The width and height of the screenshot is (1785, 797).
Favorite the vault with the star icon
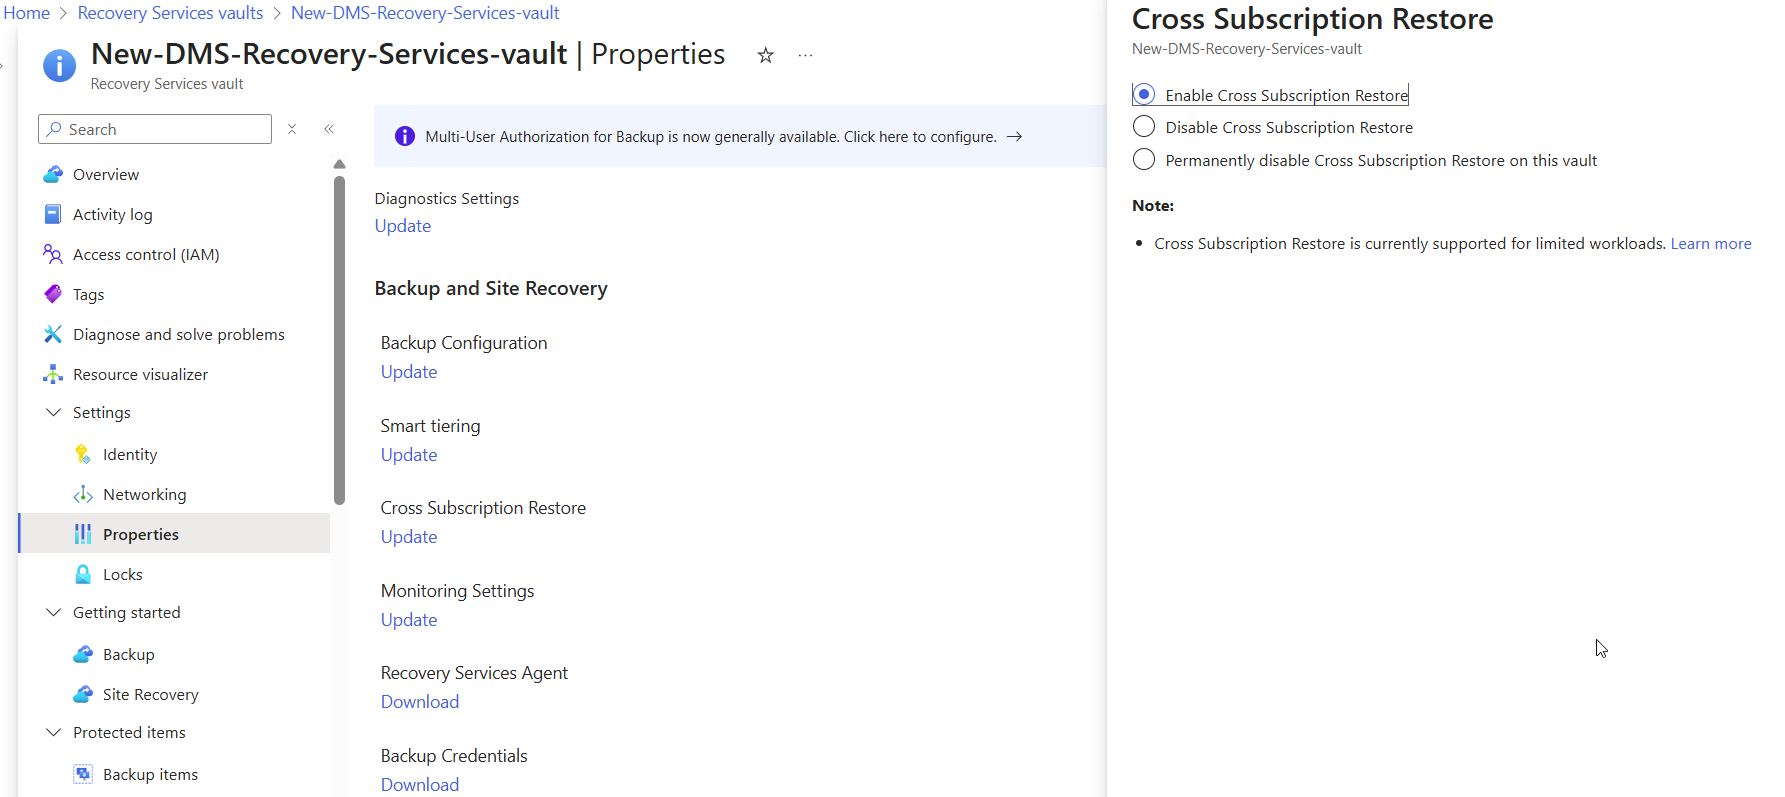[x=766, y=55]
